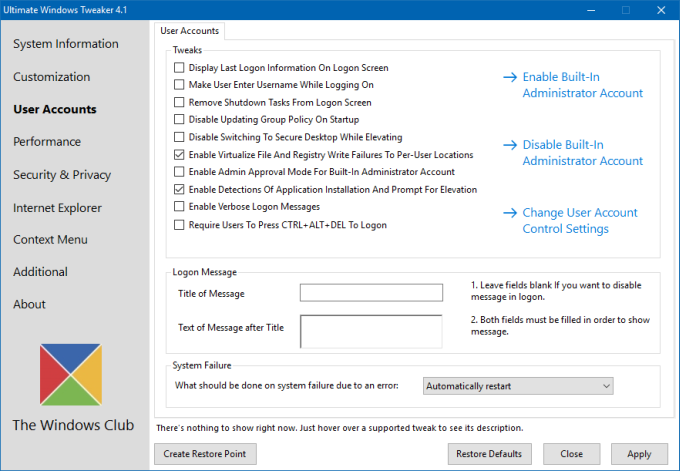Enable Display Last Logon Information checkbox
The height and width of the screenshot is (471, 680).
point(179,68)
